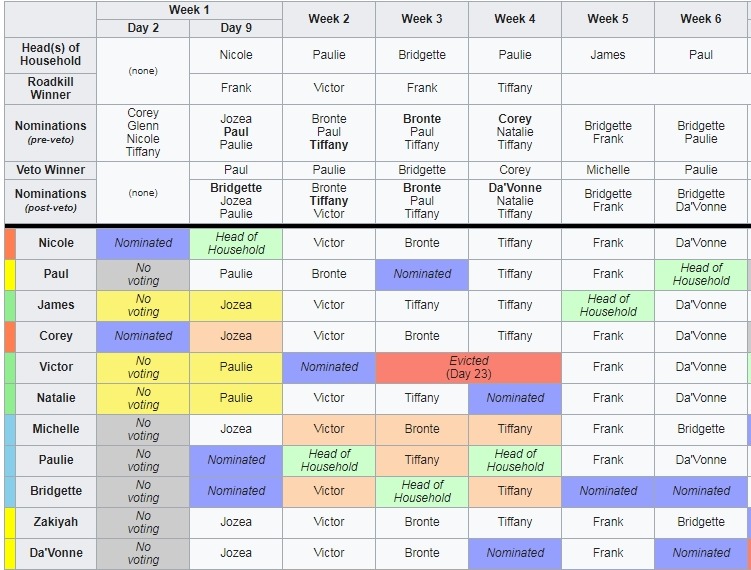Select the Zakiyah row name cell
Image resolution: width=751 pixels, height=570 pixels.
56,523
